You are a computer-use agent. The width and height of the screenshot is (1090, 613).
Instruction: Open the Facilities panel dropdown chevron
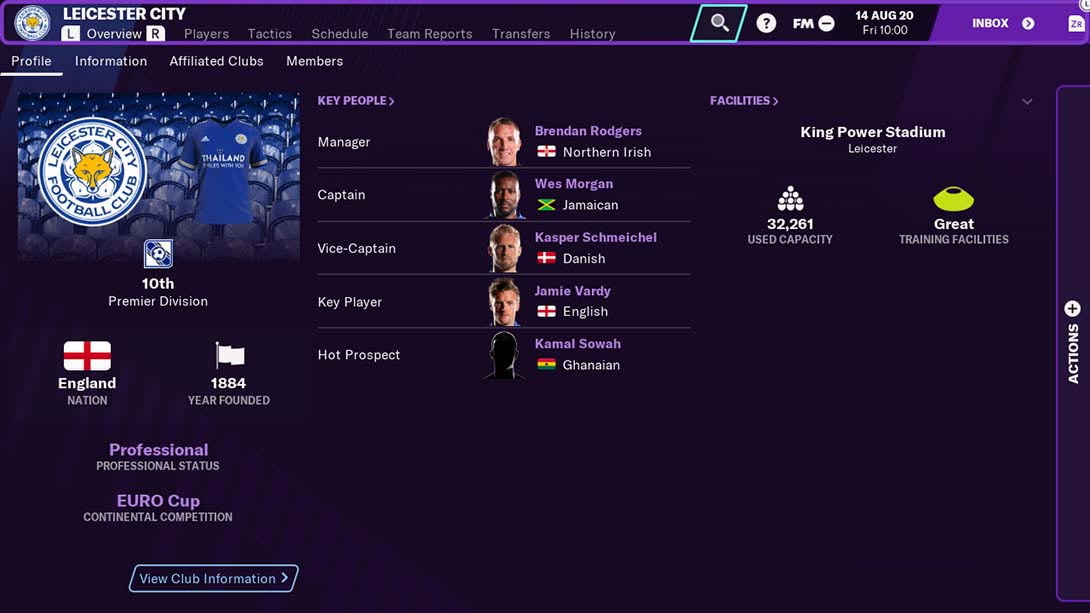(1027, 101)
